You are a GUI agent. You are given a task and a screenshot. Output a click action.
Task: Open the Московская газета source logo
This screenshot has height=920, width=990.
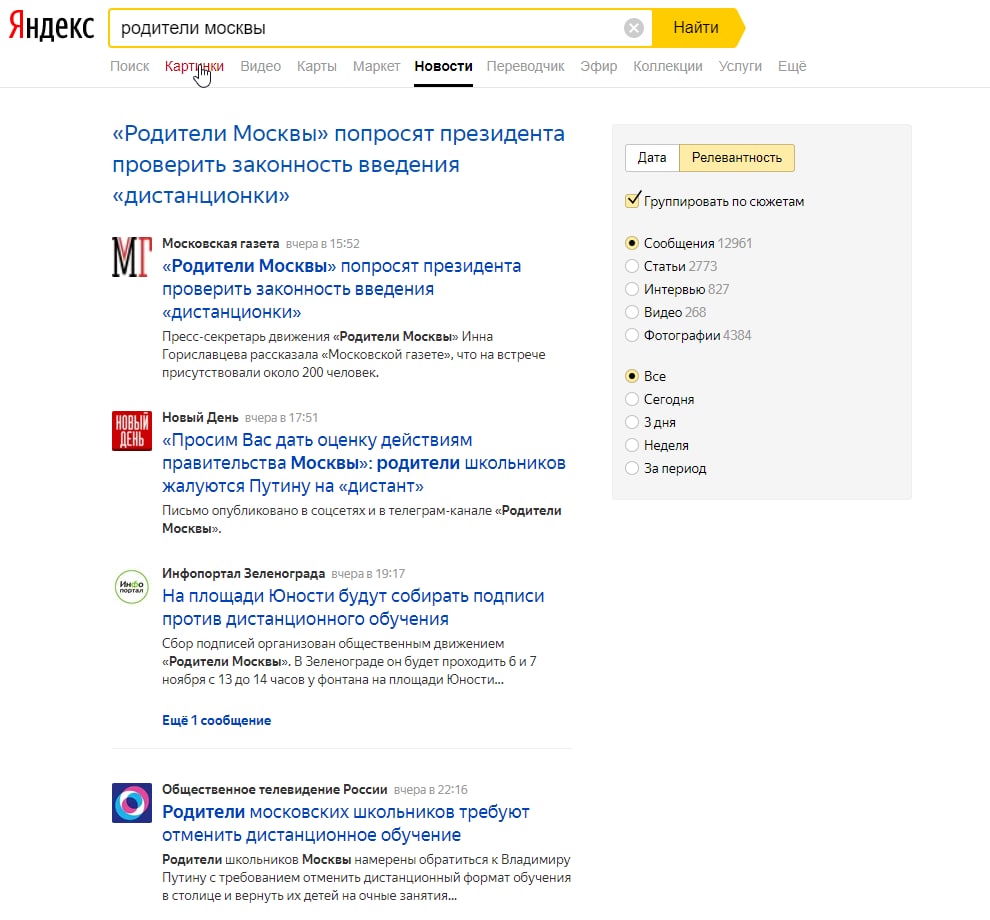(x=132, y=257)
